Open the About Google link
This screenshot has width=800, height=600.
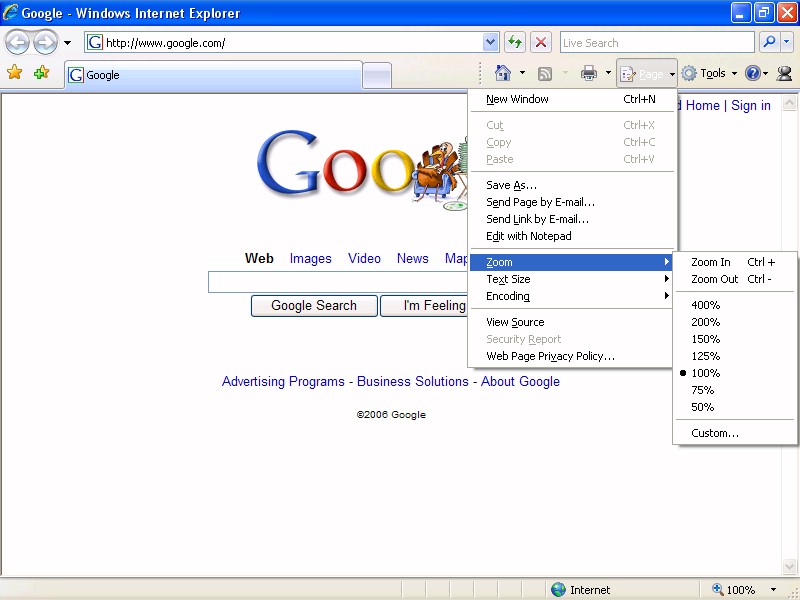[x=520, y=382]
